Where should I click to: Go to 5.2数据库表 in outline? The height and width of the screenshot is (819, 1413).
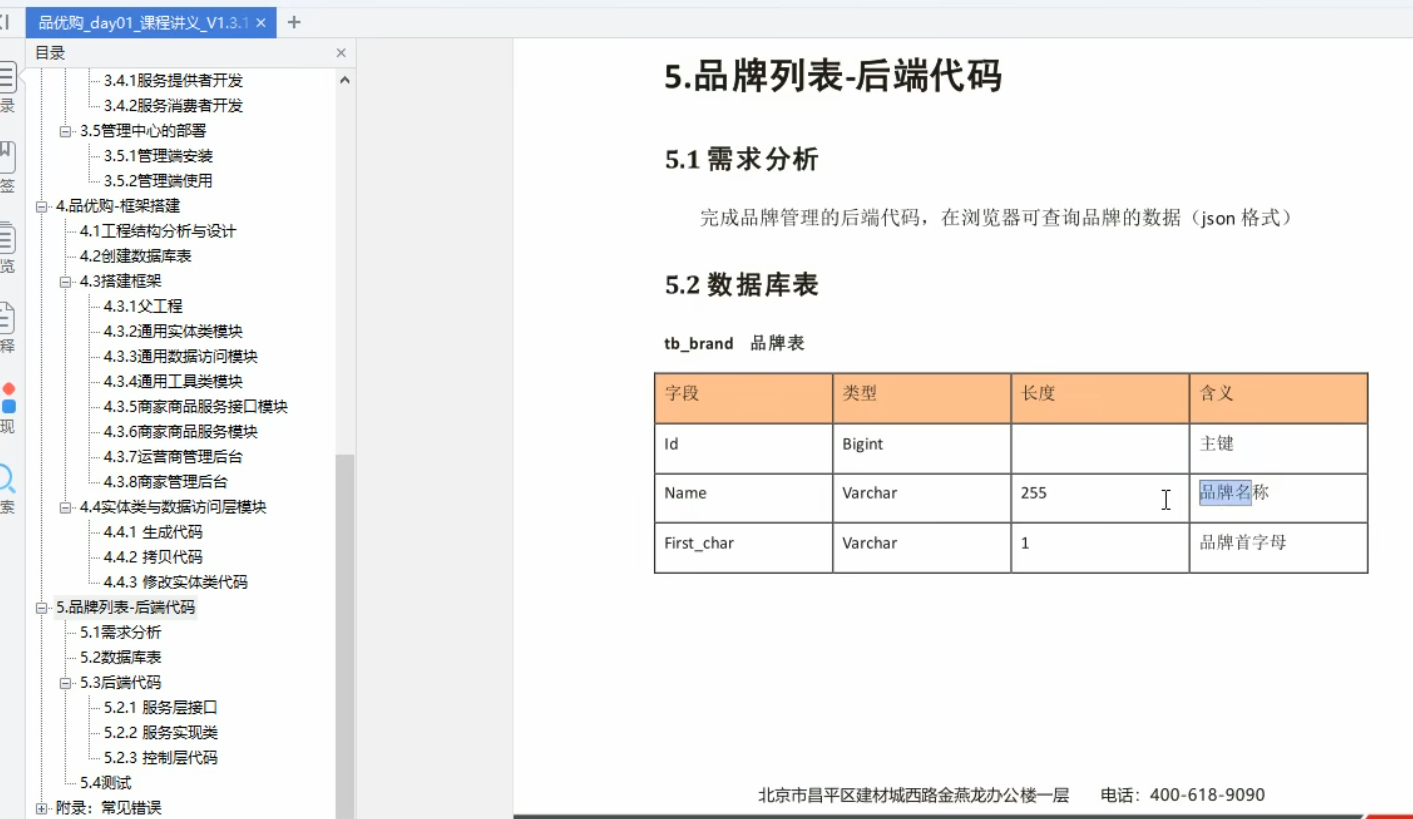[121, 657]
